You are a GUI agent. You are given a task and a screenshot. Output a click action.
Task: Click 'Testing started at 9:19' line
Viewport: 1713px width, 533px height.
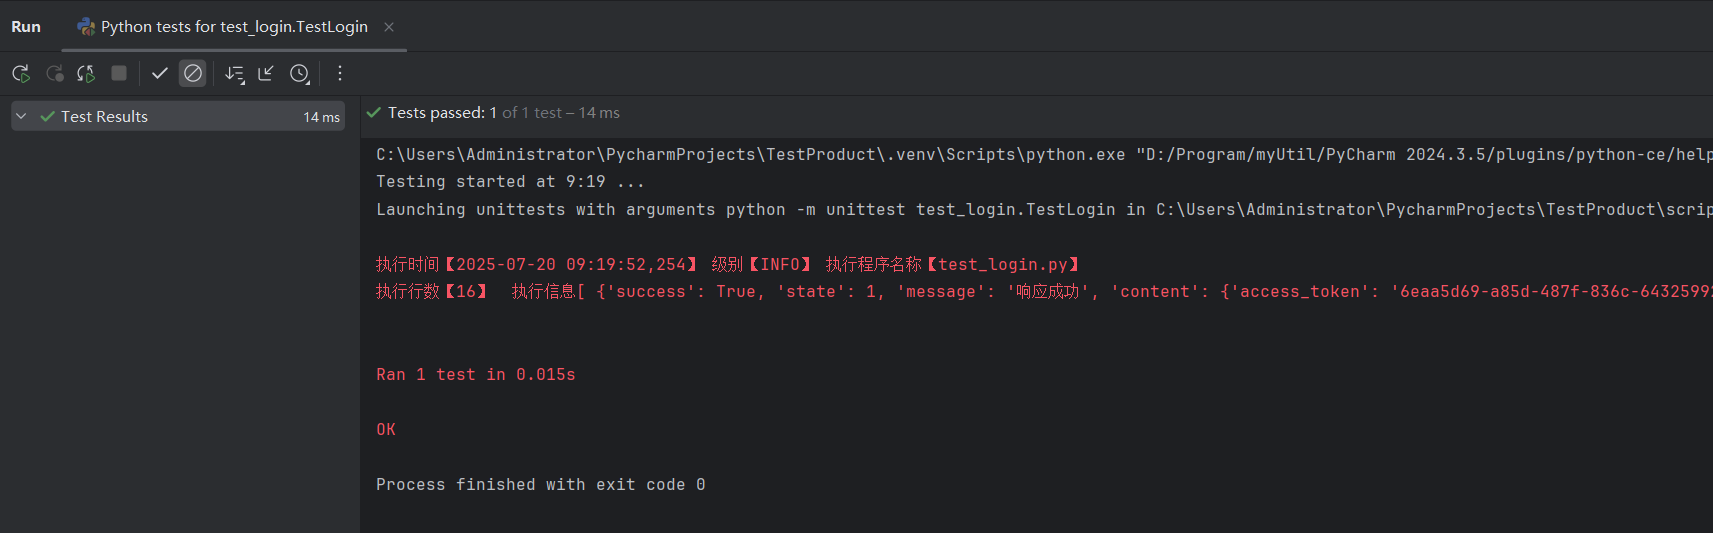[510, 181]
